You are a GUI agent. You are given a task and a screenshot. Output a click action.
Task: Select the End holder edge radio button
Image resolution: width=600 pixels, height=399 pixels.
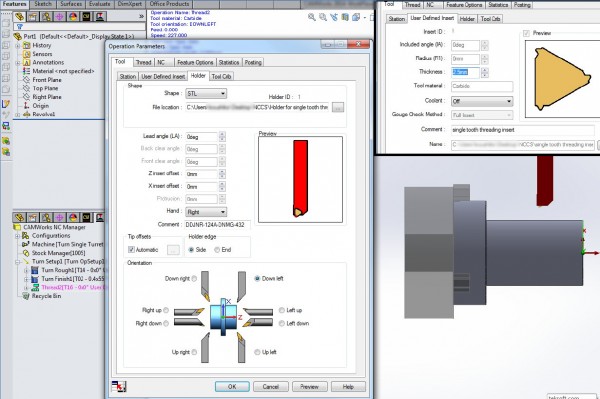tap(217, 250)
